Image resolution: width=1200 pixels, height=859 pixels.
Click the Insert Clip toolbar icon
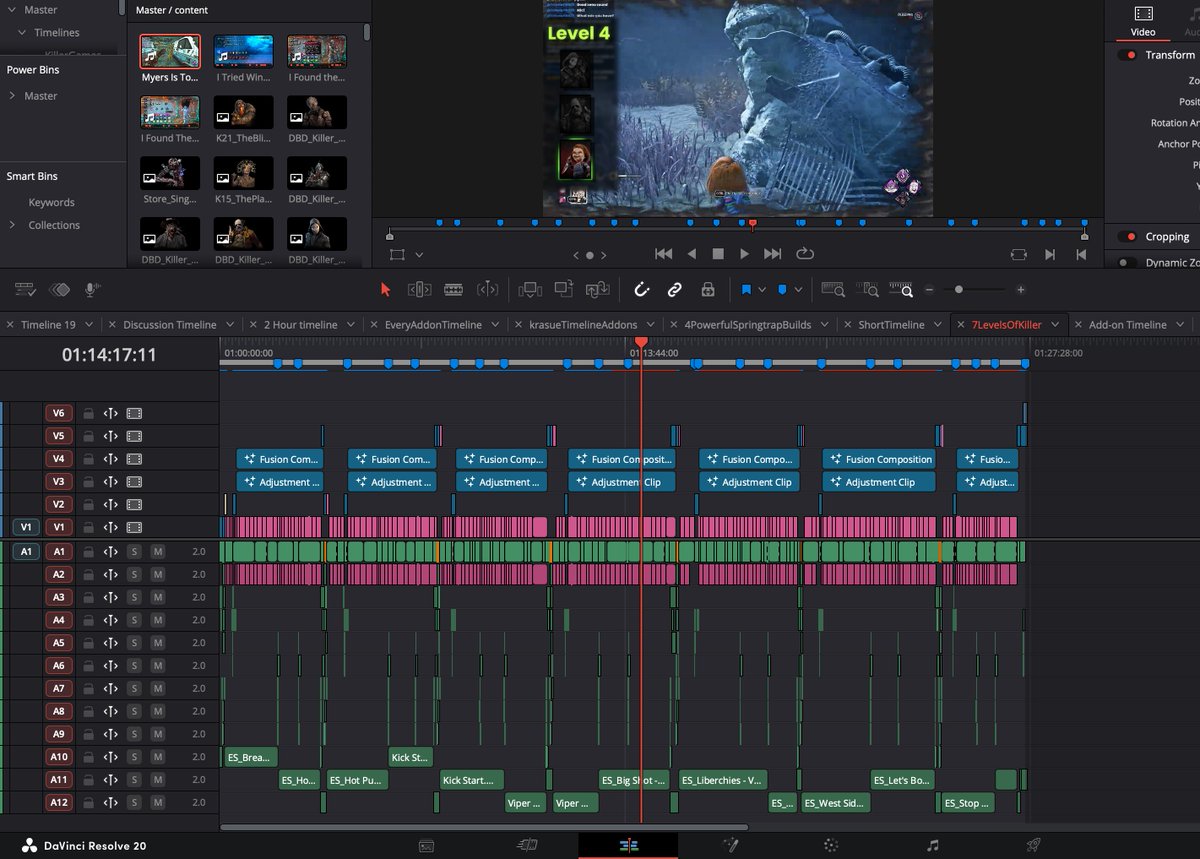tap(530, 290)
